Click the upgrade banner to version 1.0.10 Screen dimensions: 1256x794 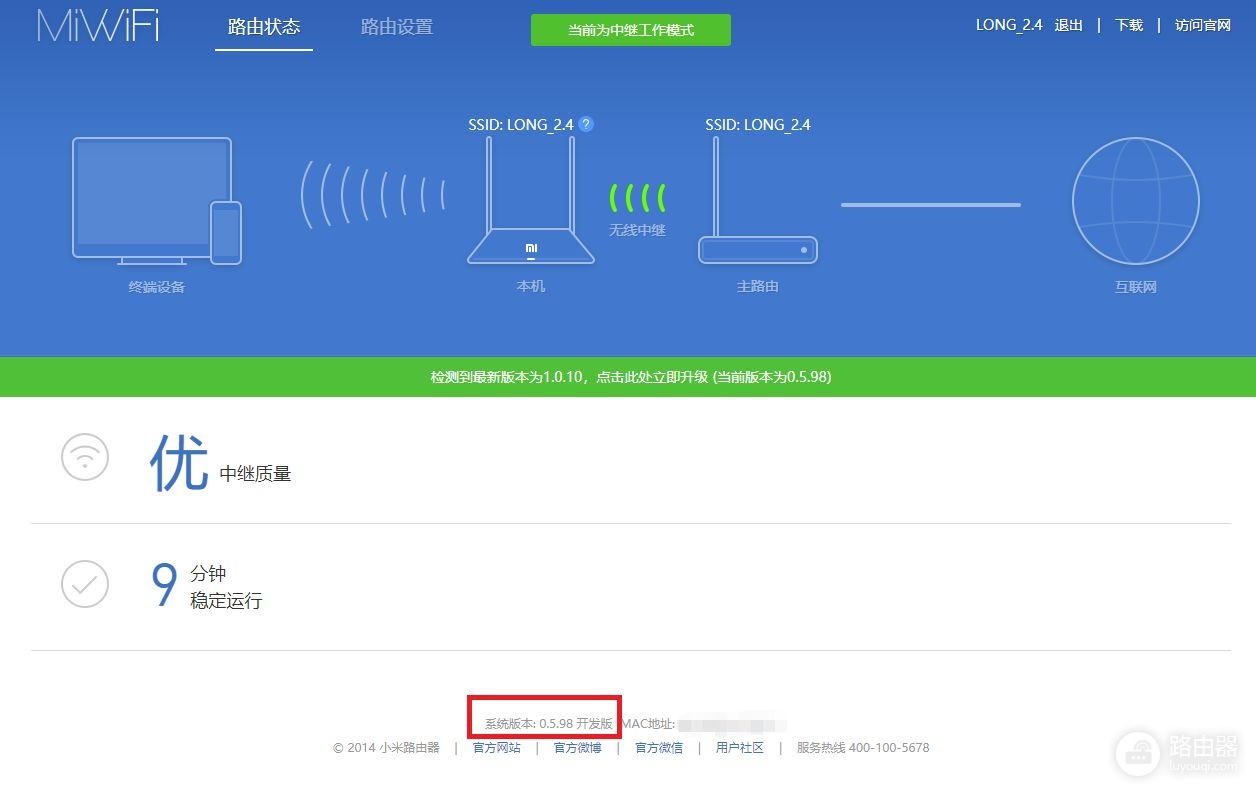coord(628,377)
